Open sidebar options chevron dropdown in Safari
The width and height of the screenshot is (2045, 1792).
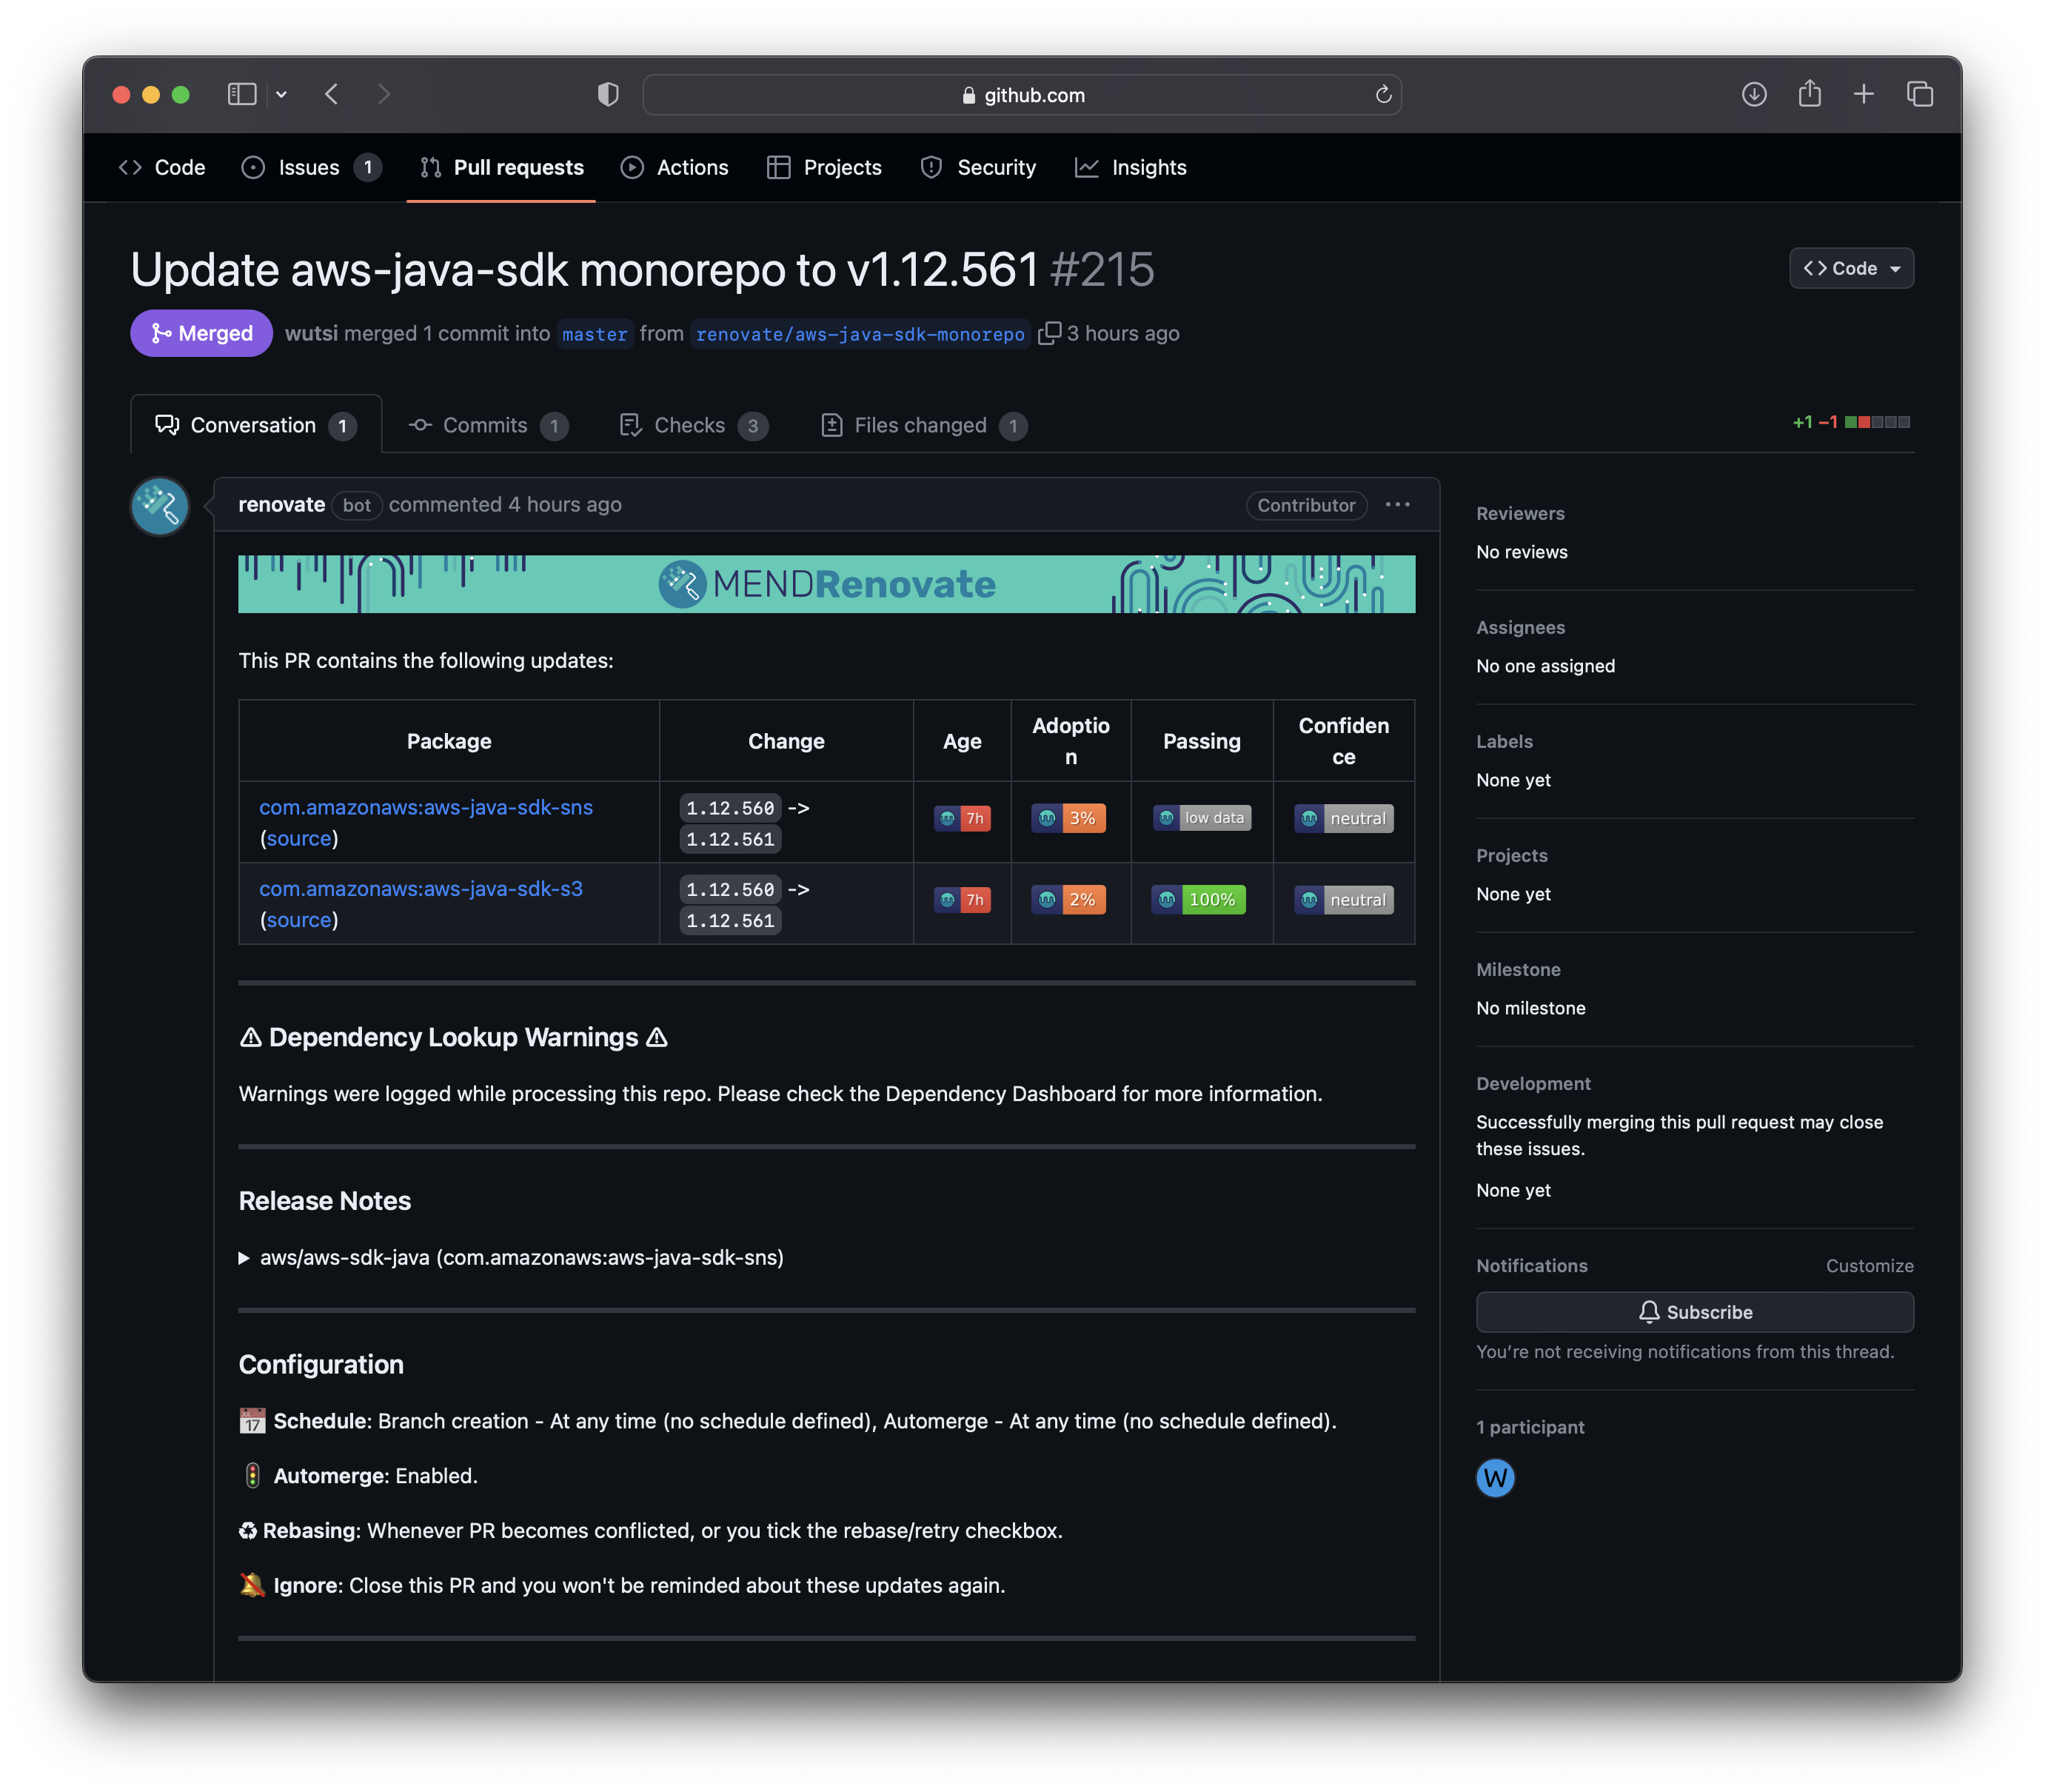coord(282,95)
